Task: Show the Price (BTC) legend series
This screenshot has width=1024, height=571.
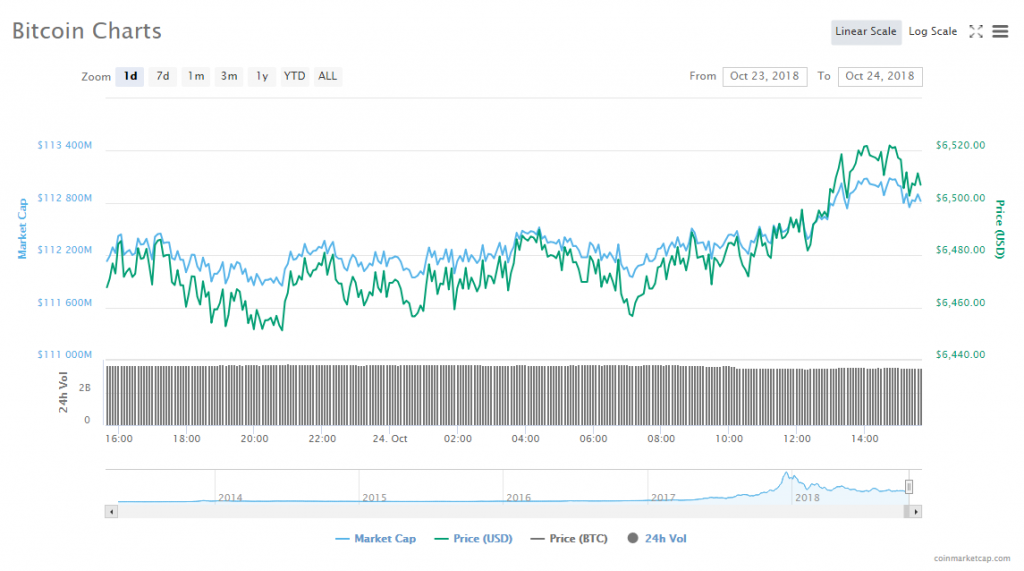Action: [567, 539]
